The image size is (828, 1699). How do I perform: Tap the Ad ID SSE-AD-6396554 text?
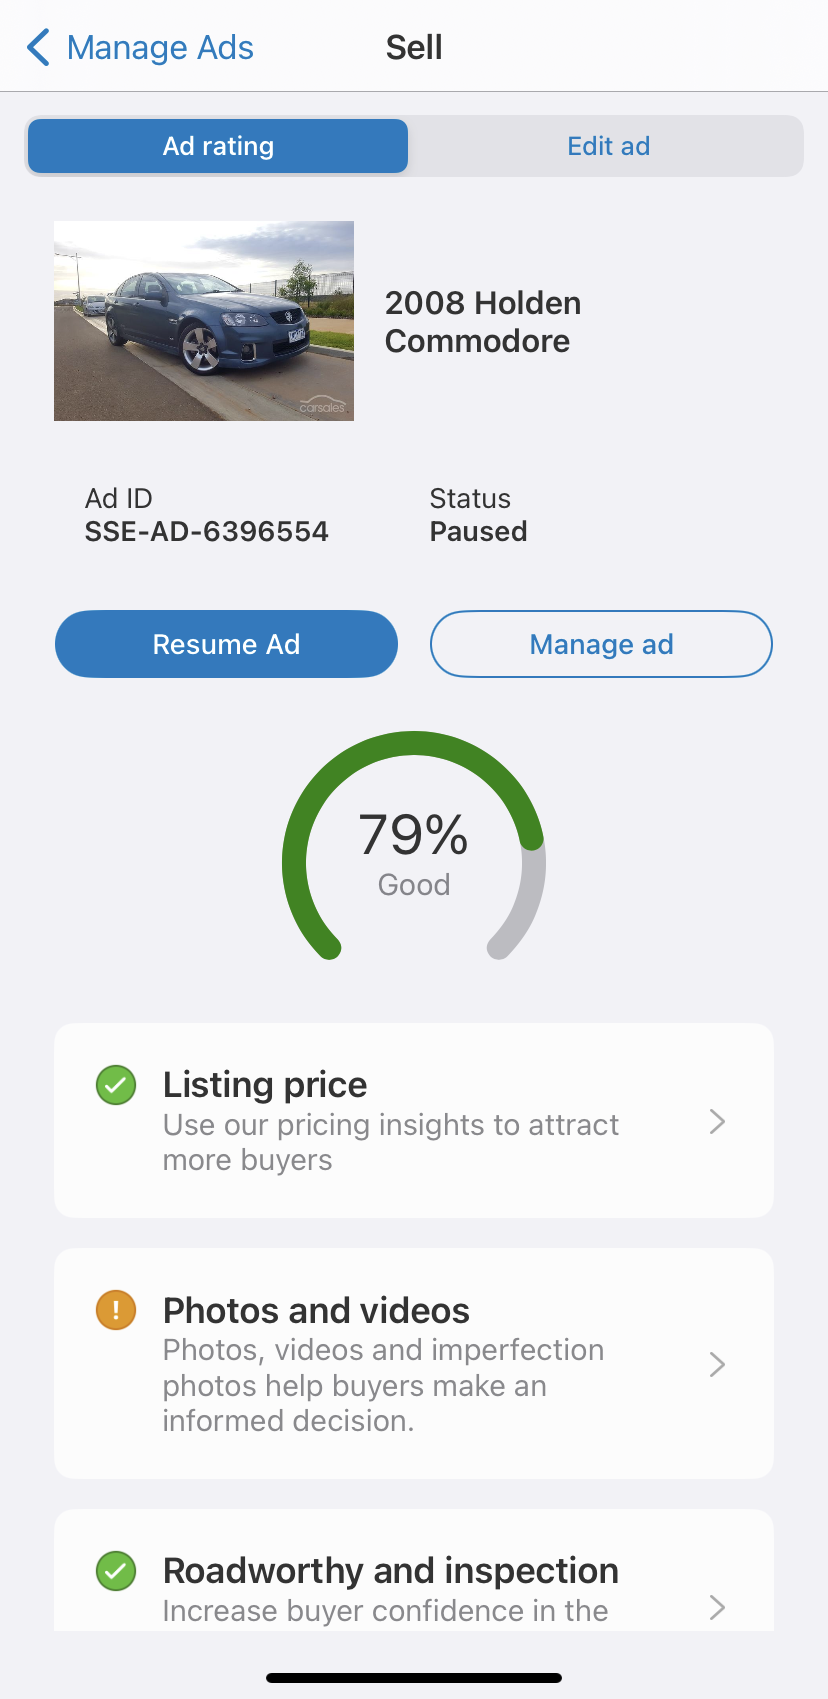(206, 531)
